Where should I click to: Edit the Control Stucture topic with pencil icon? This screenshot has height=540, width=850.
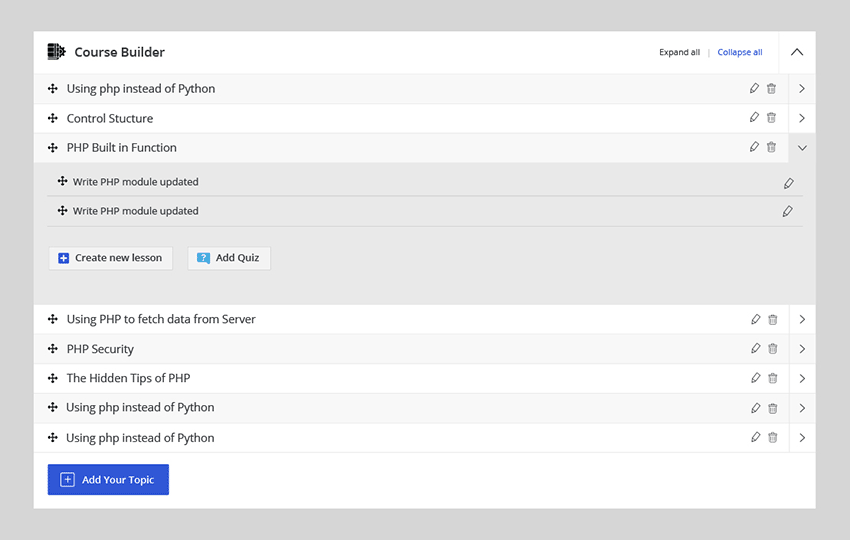point(754,118)
